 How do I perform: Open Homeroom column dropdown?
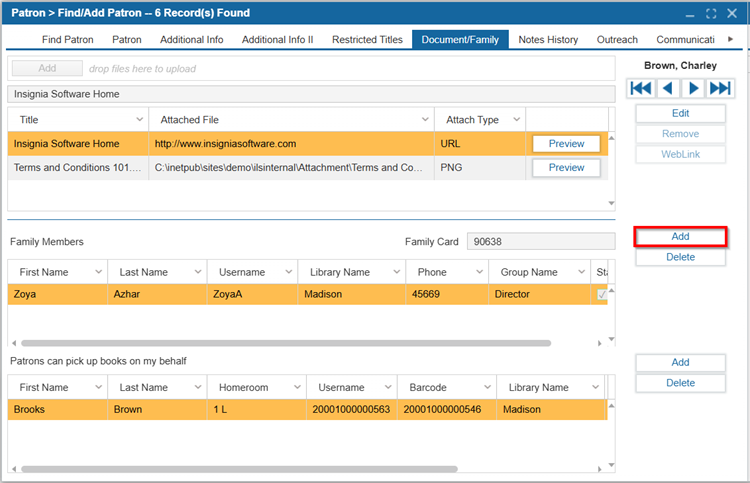coord(297,387)
